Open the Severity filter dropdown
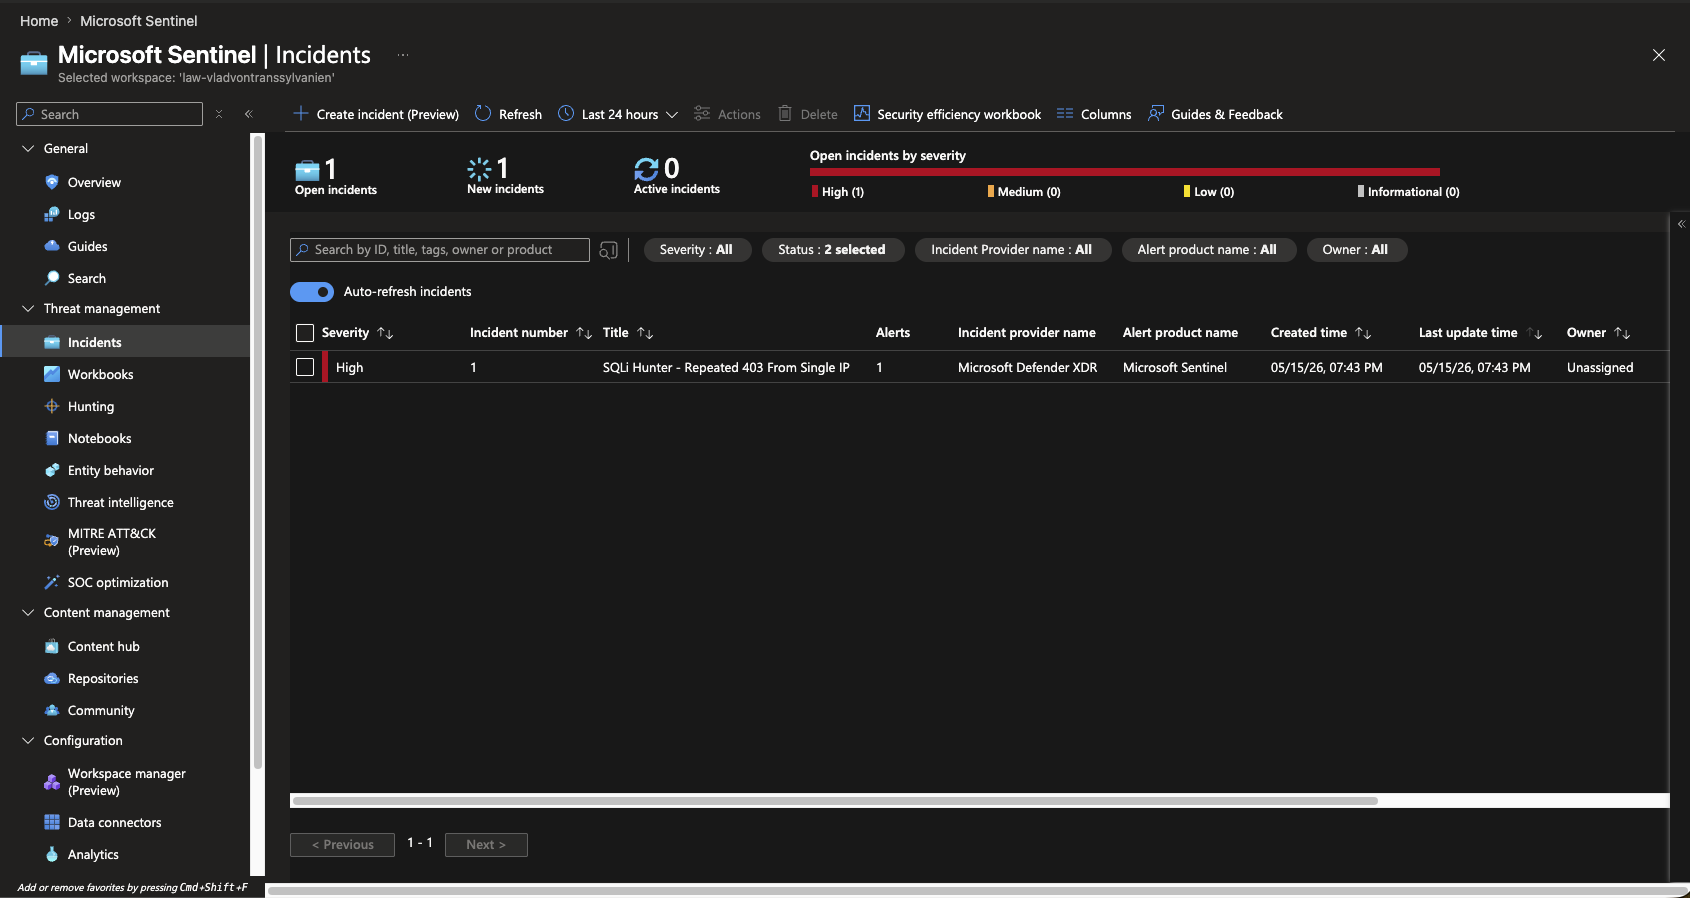This screenshot has width=1690, height=898. 696,250
